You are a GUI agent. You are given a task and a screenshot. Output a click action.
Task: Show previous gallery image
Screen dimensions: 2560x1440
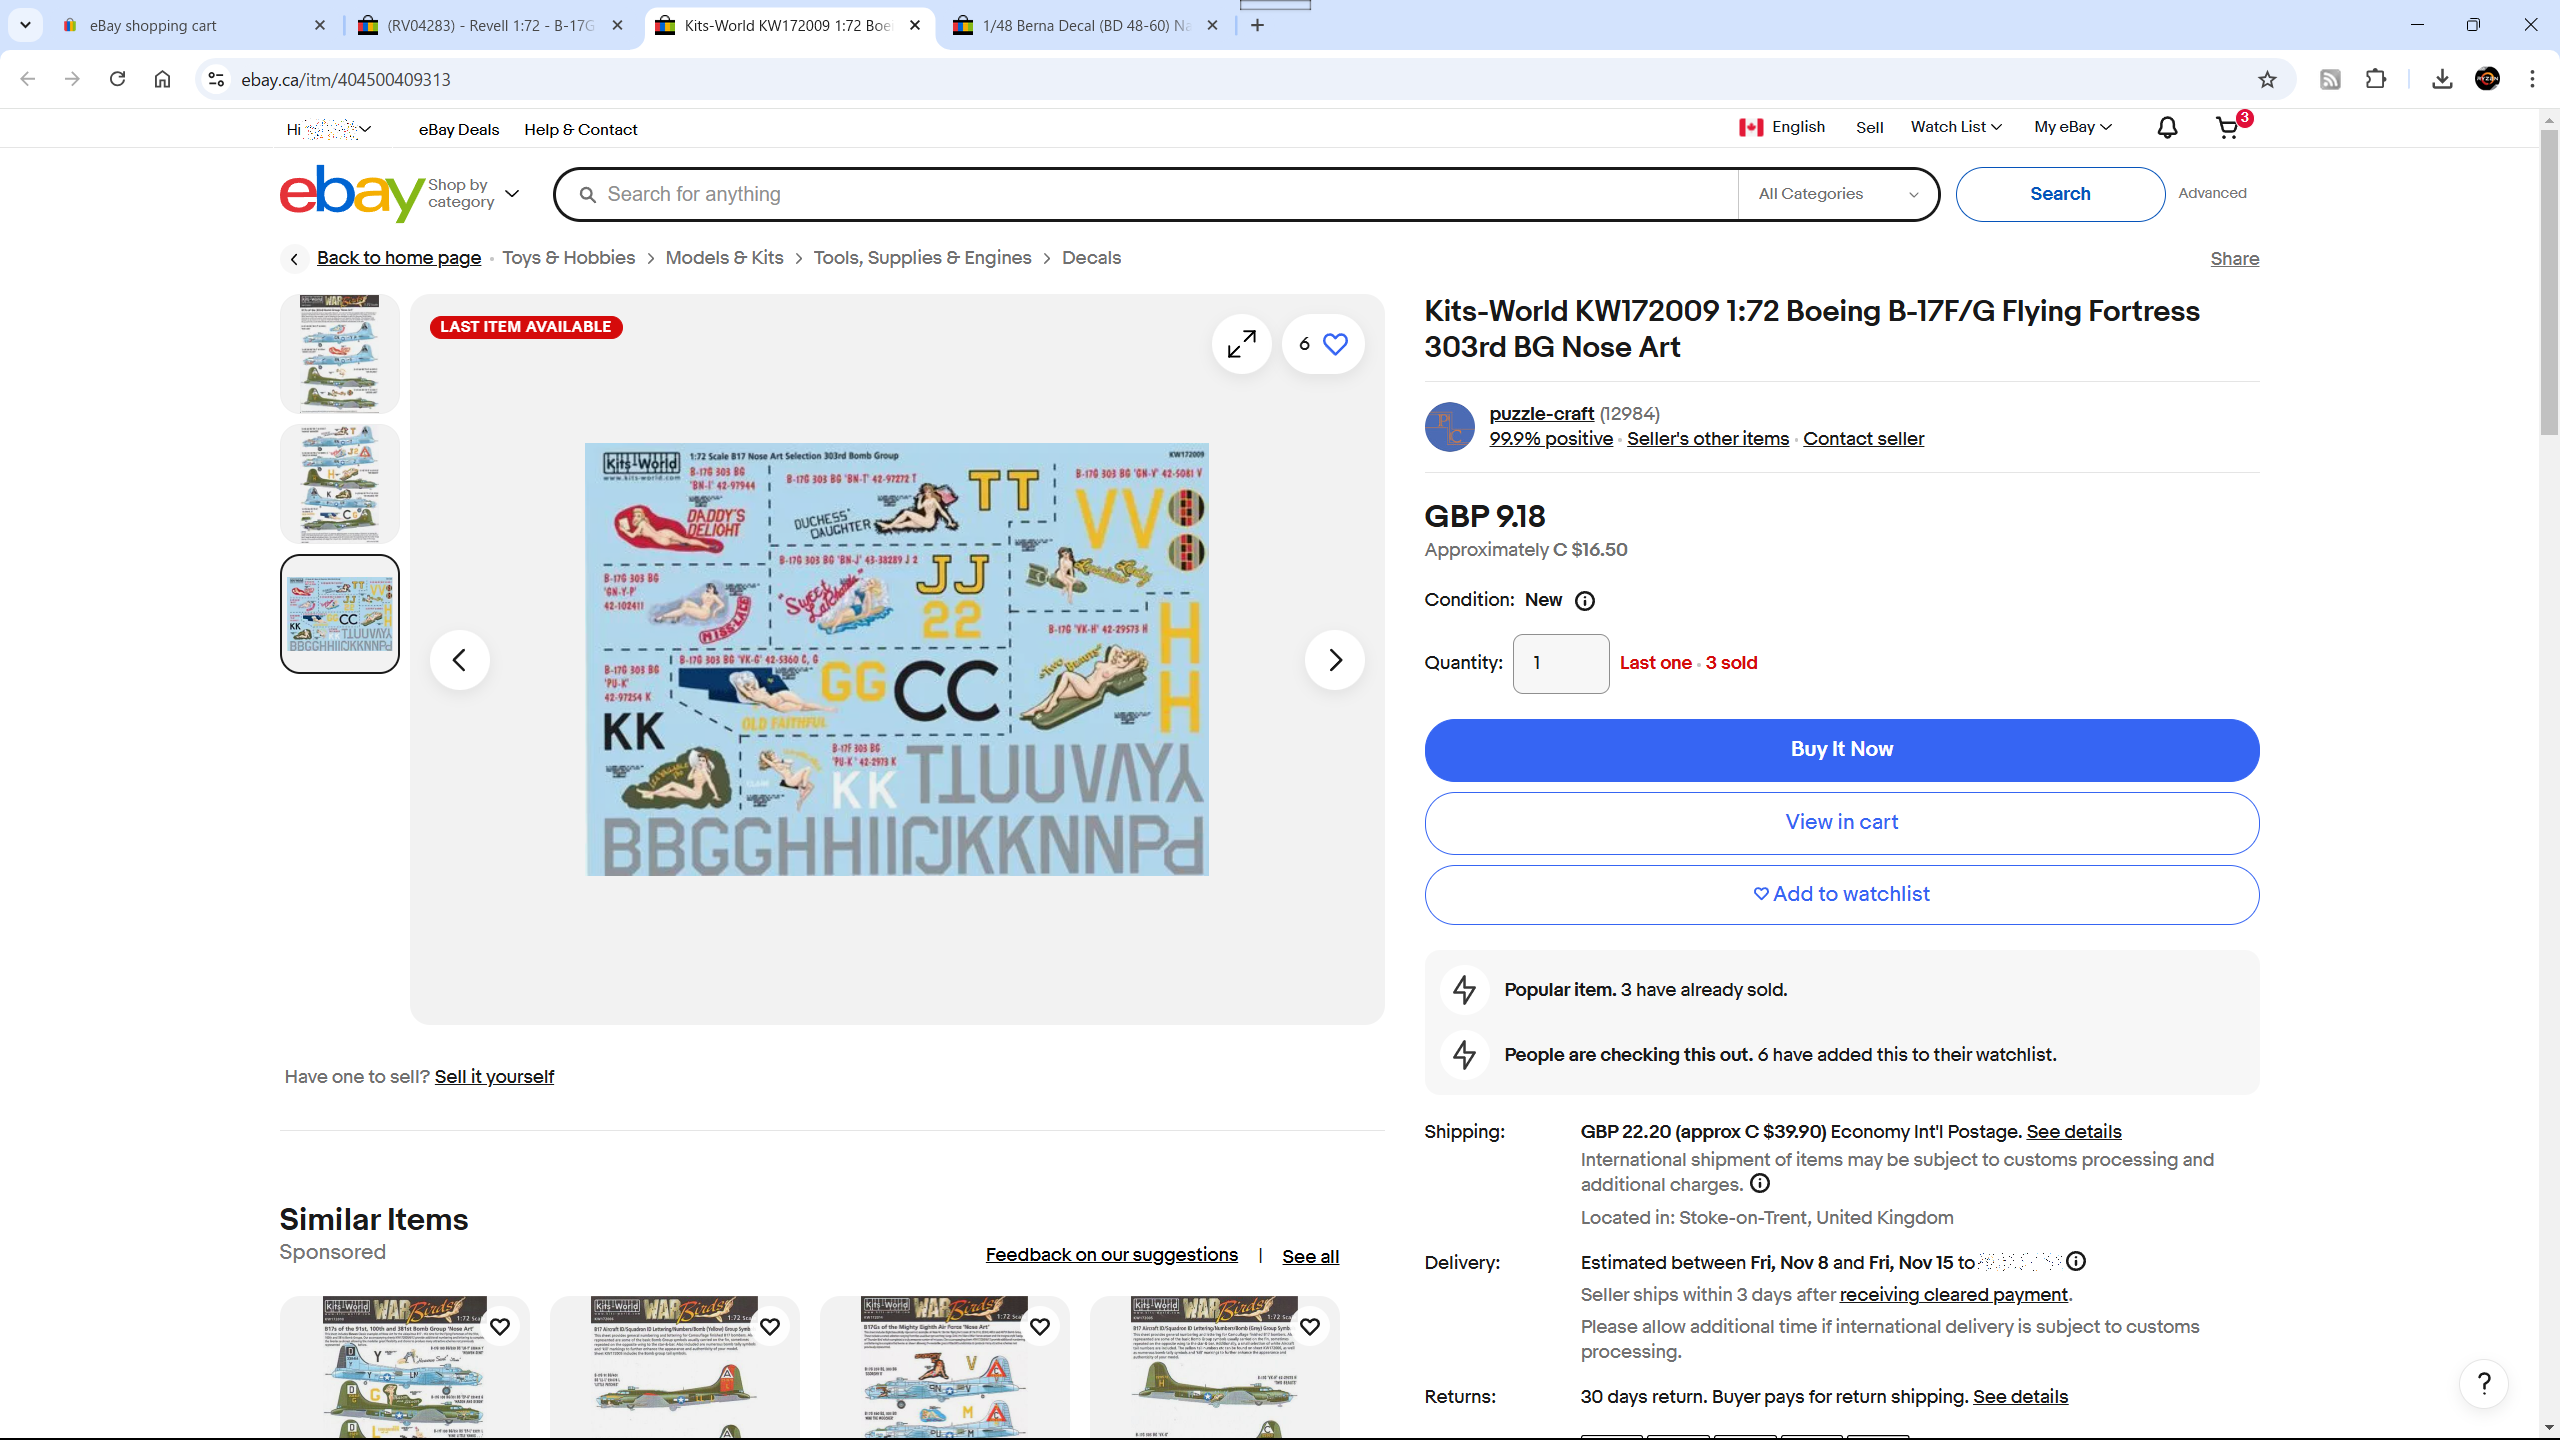[x=460, y=660]
